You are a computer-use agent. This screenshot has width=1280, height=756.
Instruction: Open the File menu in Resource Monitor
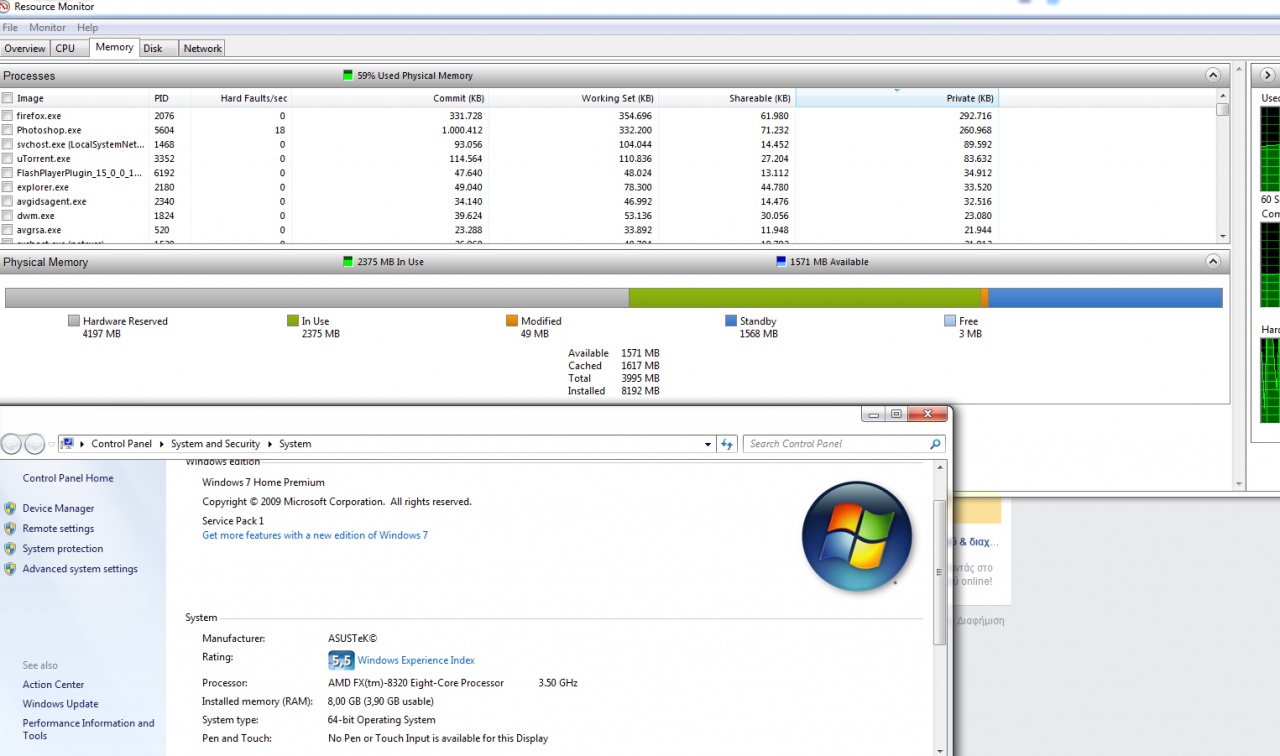click(x=10, y=28)
